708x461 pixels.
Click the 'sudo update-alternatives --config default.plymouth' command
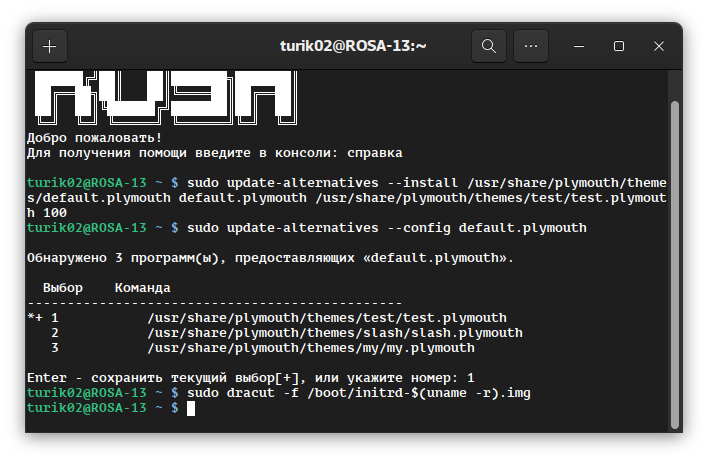(387, 228)
